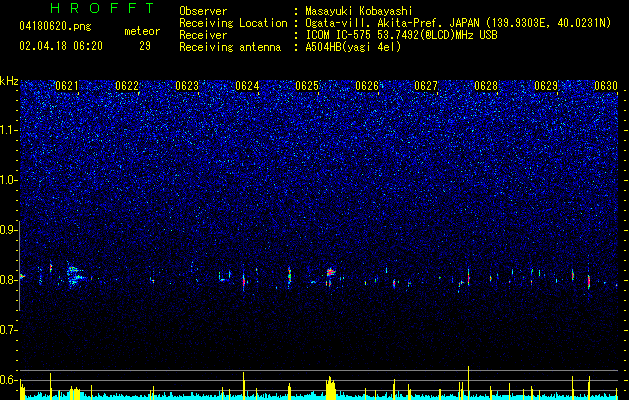
Task: Click the 0621 time marker
Action: pyautogui.click(x=67, y=86)
